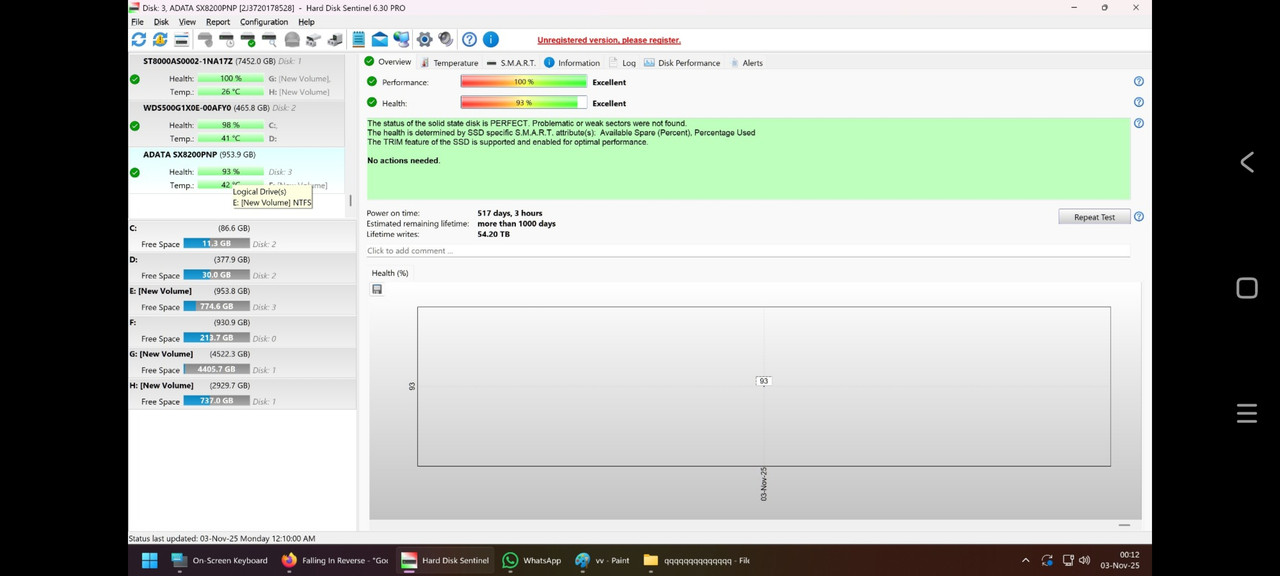This screenshot has width=1280, height=576.
Task: Open the Disk menu
Action: [161, 22]
